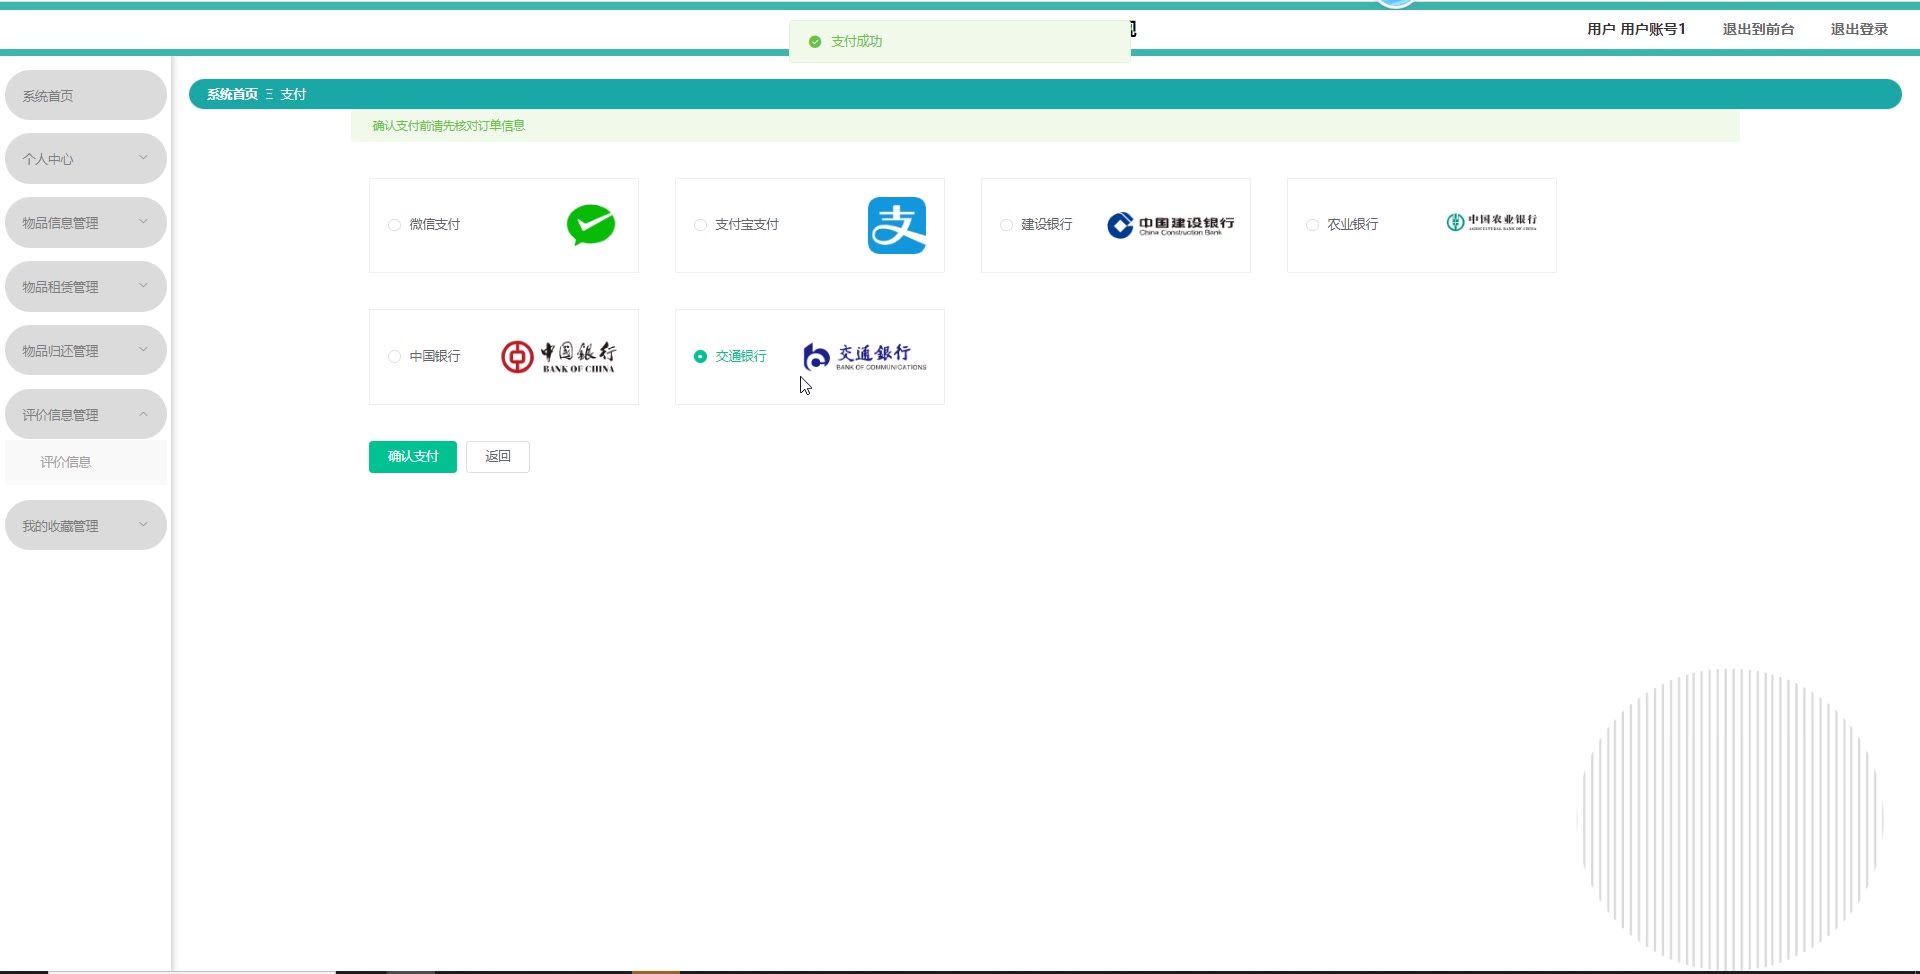Click the 确认支付 button
1920x974 pixels.
point(413,457)
